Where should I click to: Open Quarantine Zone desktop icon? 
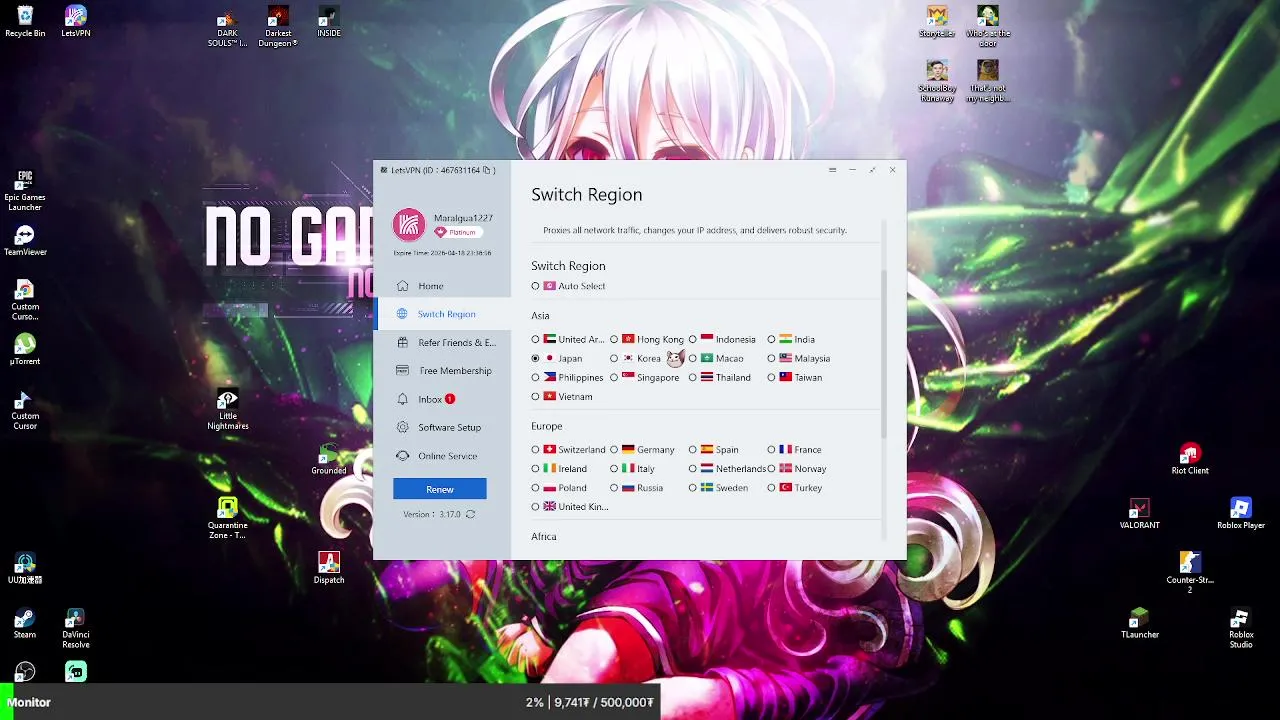(x=228, y=519)
